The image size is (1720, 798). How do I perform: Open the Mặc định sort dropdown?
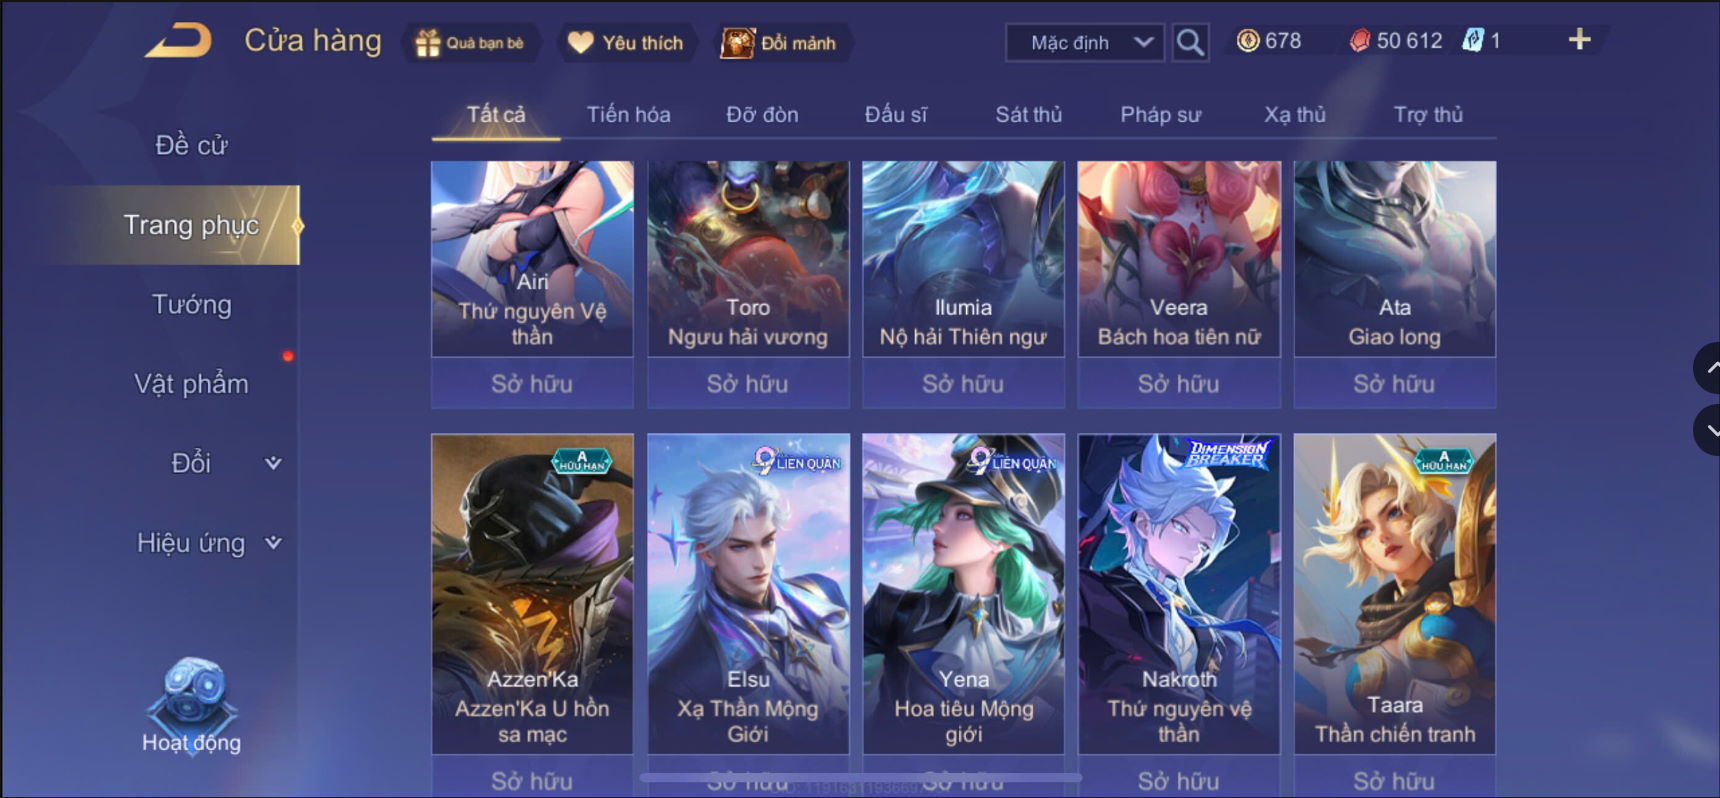[x=1085, y=42]
